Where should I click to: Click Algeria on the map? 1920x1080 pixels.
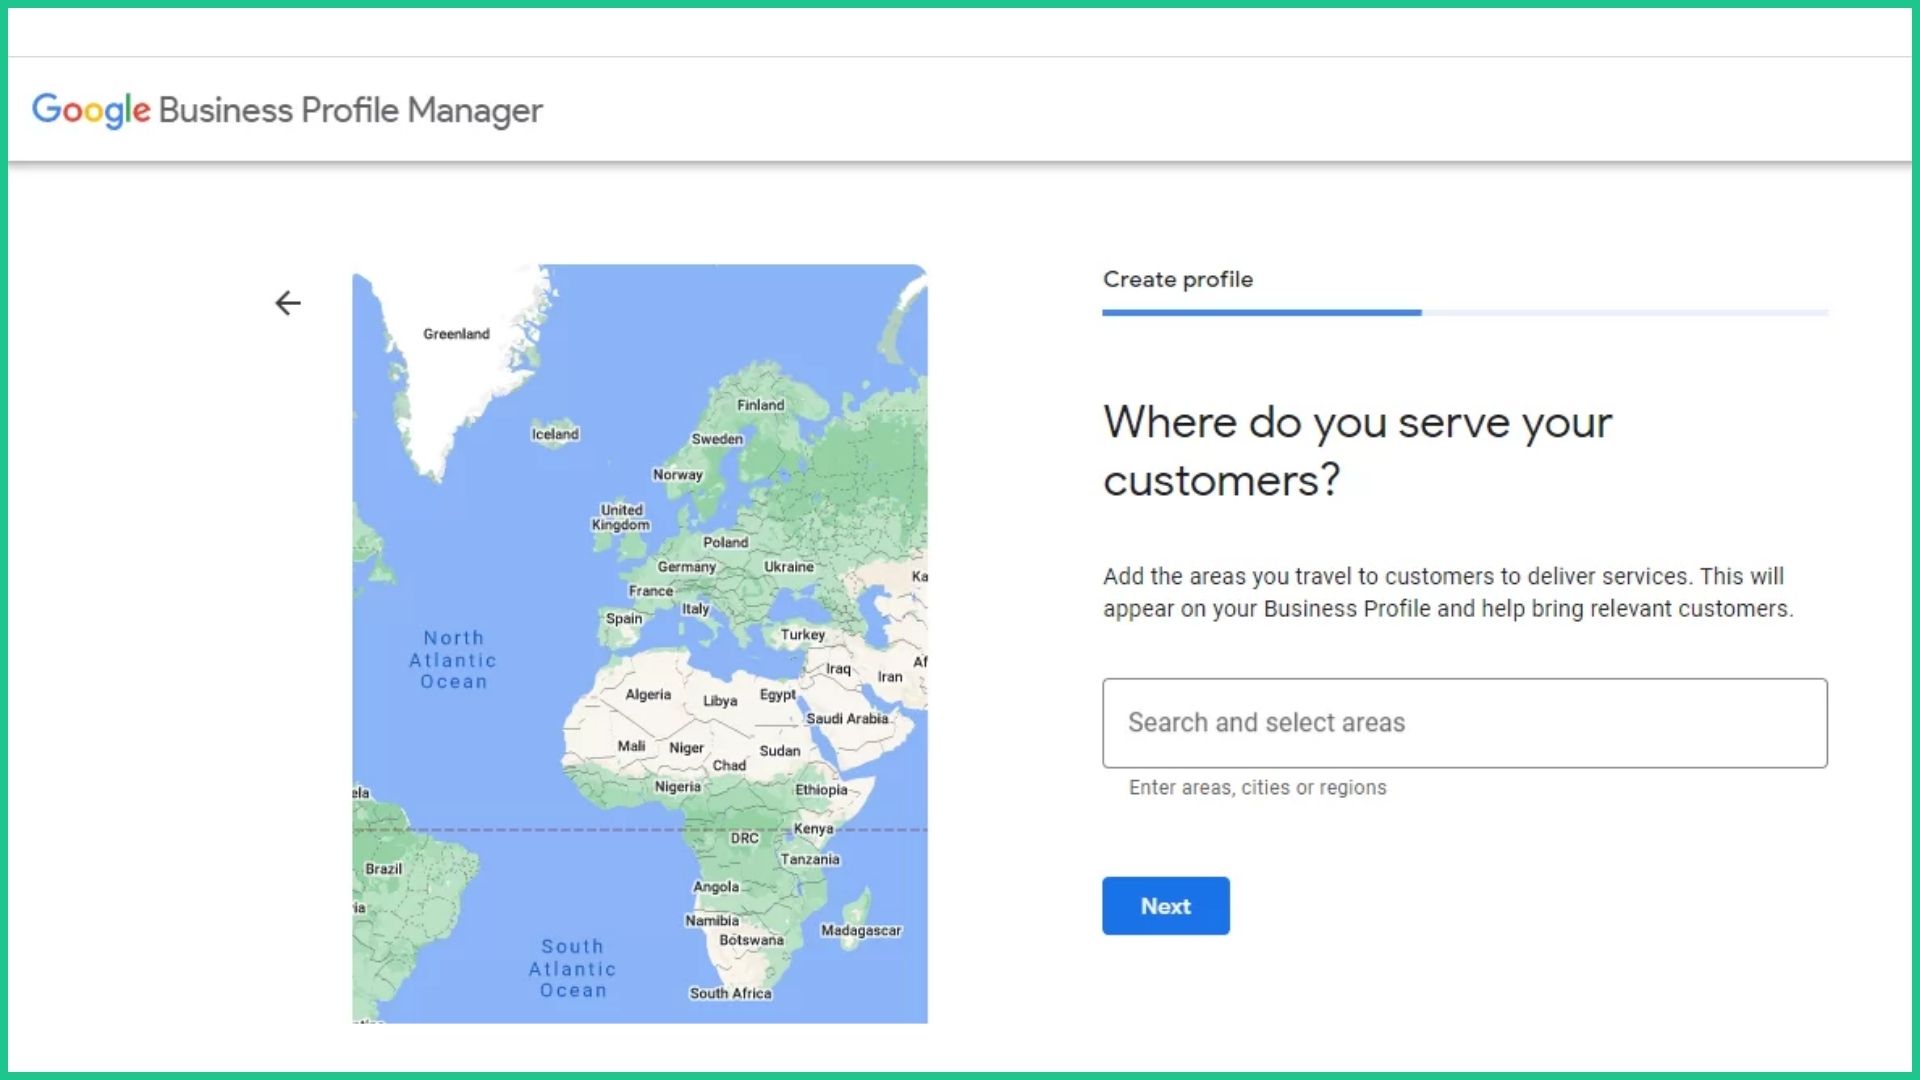648,694
